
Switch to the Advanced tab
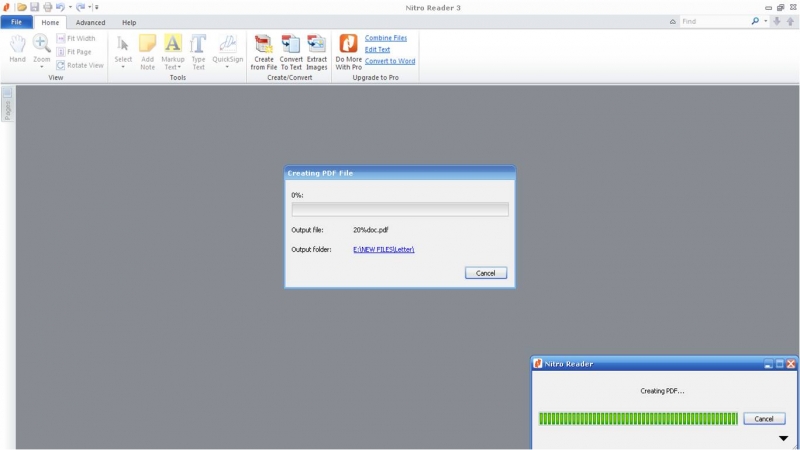coord(90,22)
